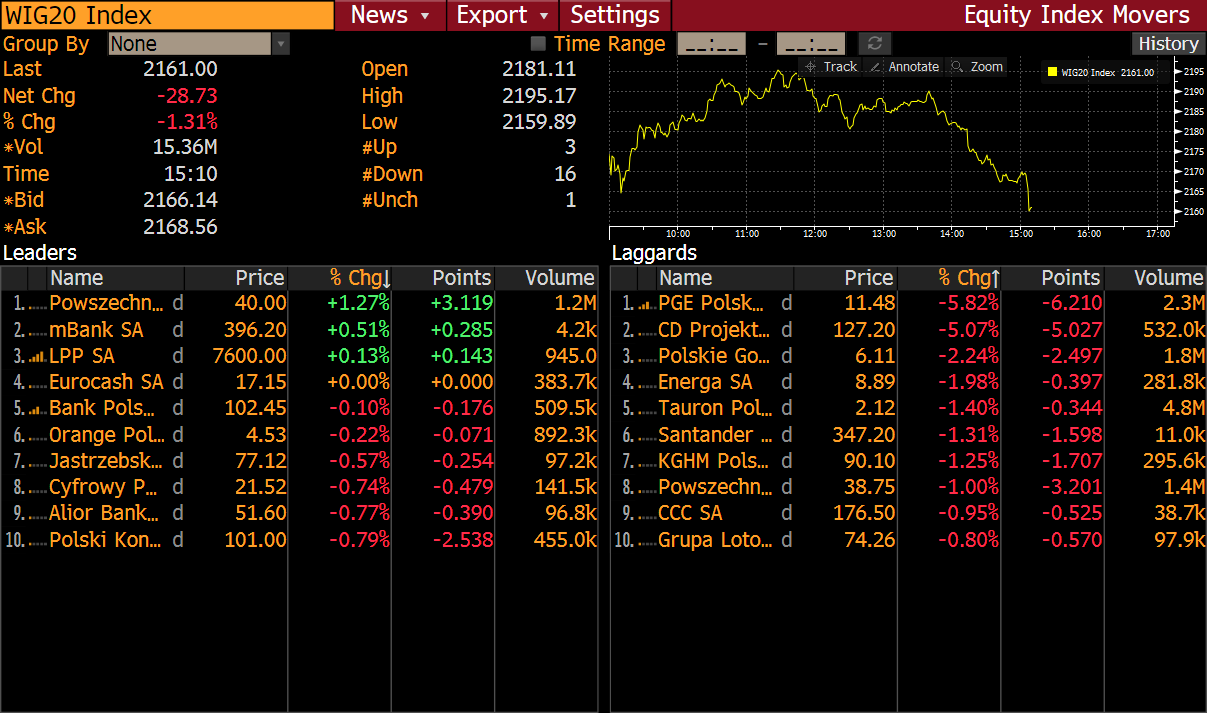Click the Laggards Volume column header
The height and width of the screenshot is (713, 1207).
click(x=1155, y=278)
